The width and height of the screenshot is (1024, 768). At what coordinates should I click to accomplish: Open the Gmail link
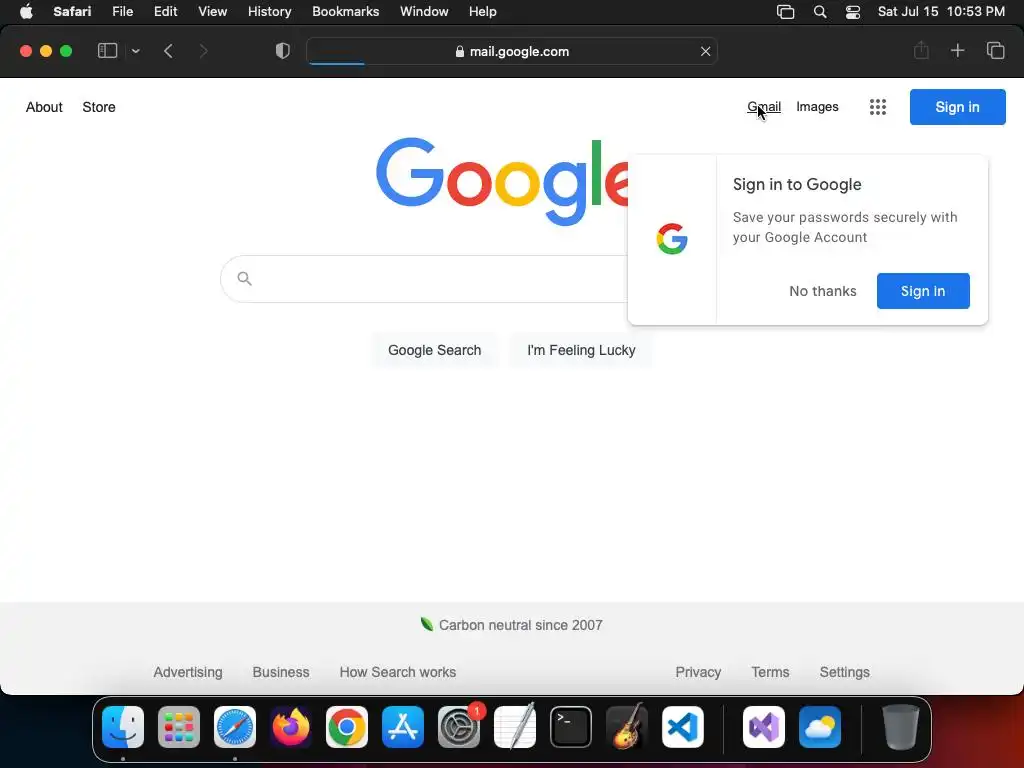coord(763,107)
